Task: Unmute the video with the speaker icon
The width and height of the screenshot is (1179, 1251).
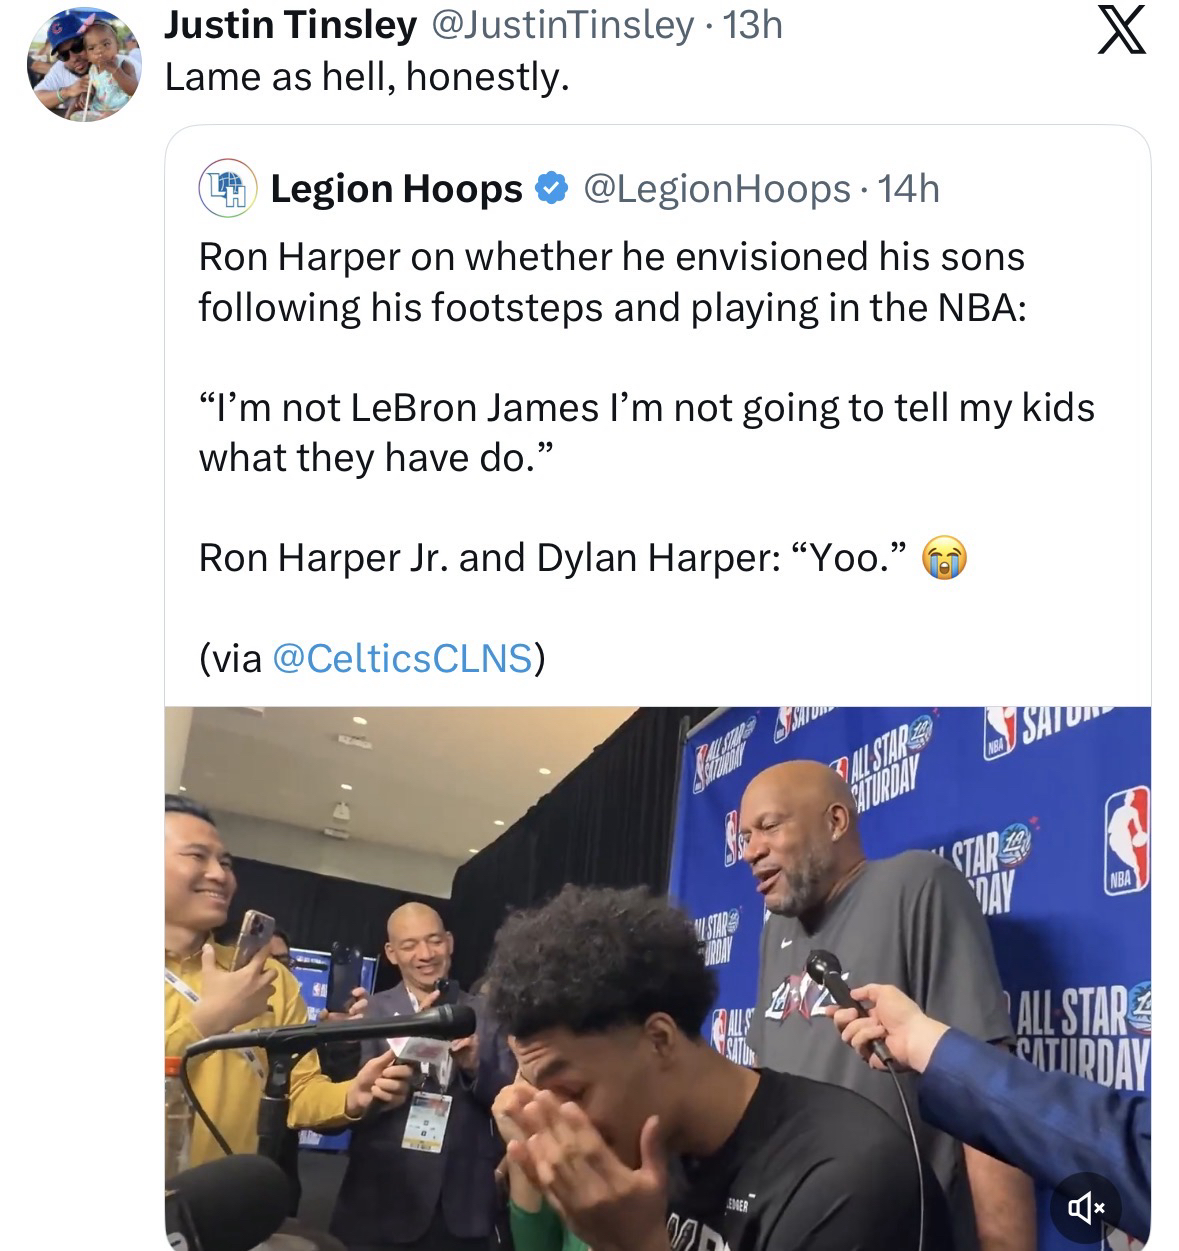Action: pyautogui.click(x=1086, y=1208)
